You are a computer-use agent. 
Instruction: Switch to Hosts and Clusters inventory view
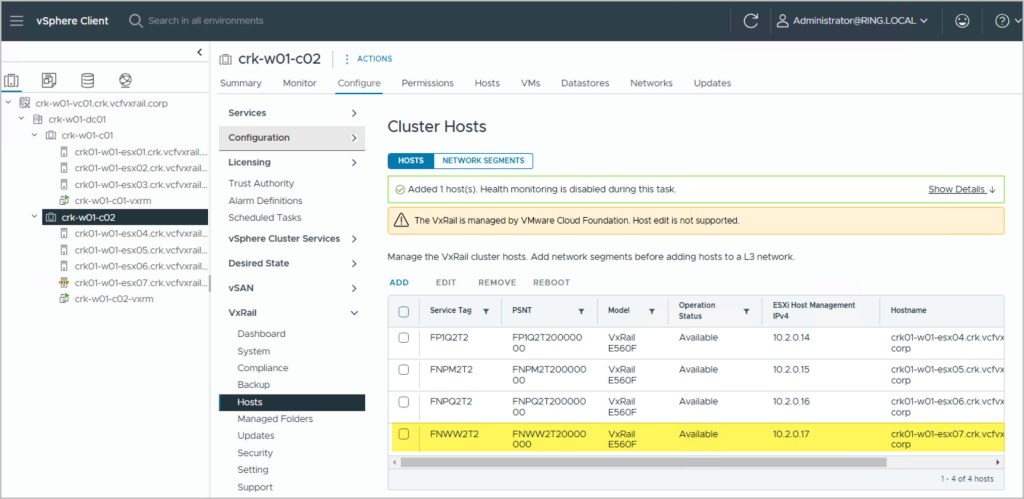(12, 80)
